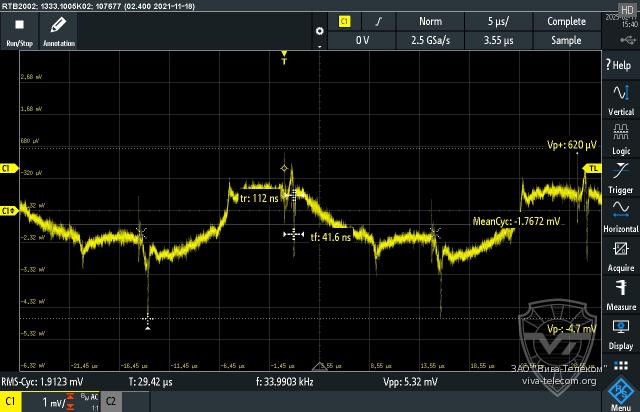Open the Help menu

pyautogui.click(x=621, y=65)
